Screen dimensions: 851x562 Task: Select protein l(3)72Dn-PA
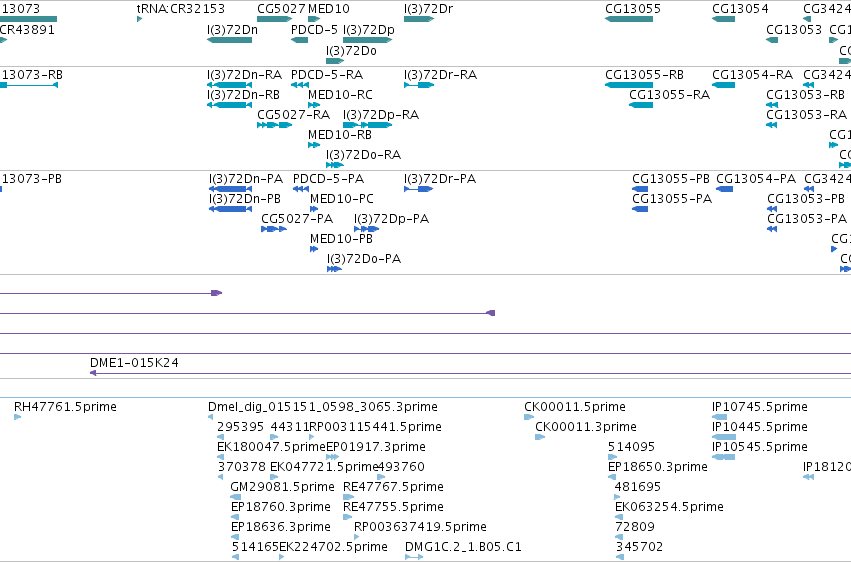pos(246,179)
